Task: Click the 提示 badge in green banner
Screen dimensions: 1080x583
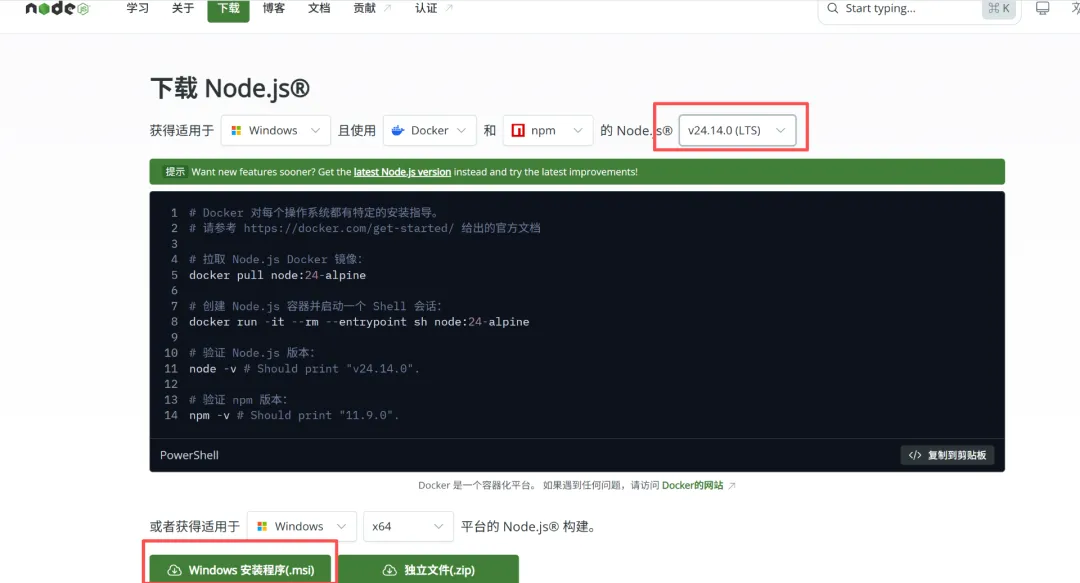Action: coord(175,172)
